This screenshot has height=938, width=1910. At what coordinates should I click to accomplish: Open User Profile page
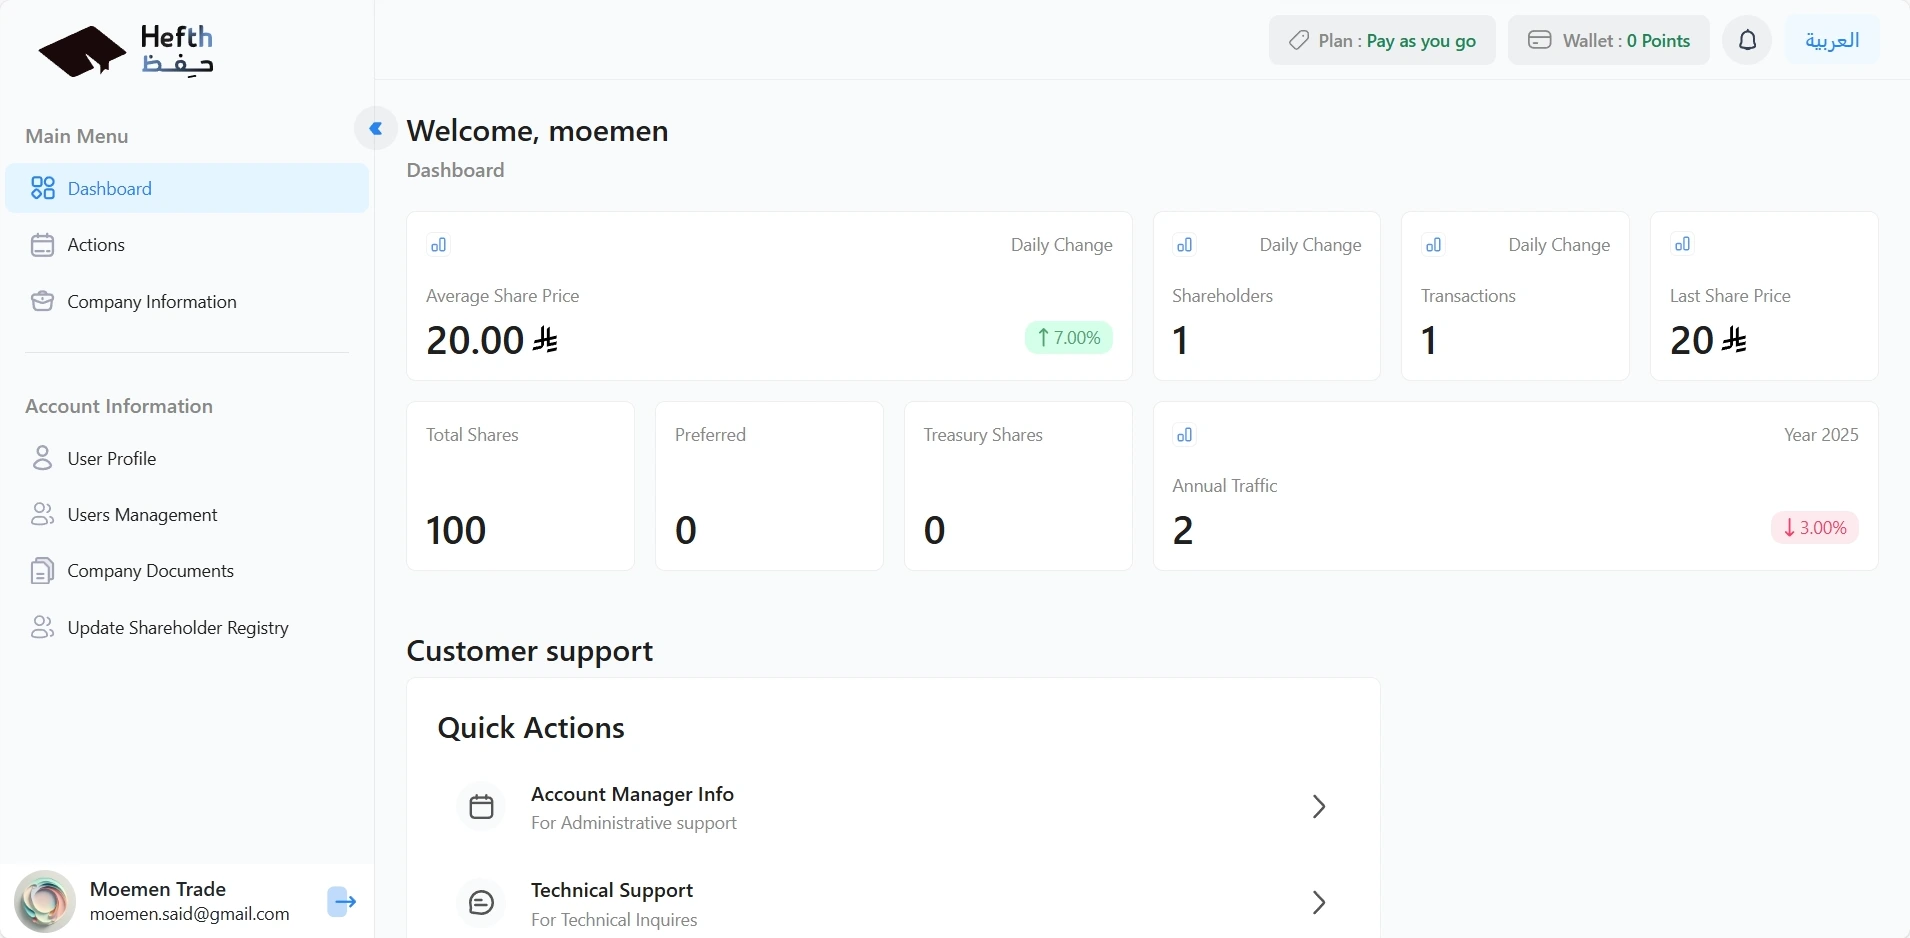(112, 459)
